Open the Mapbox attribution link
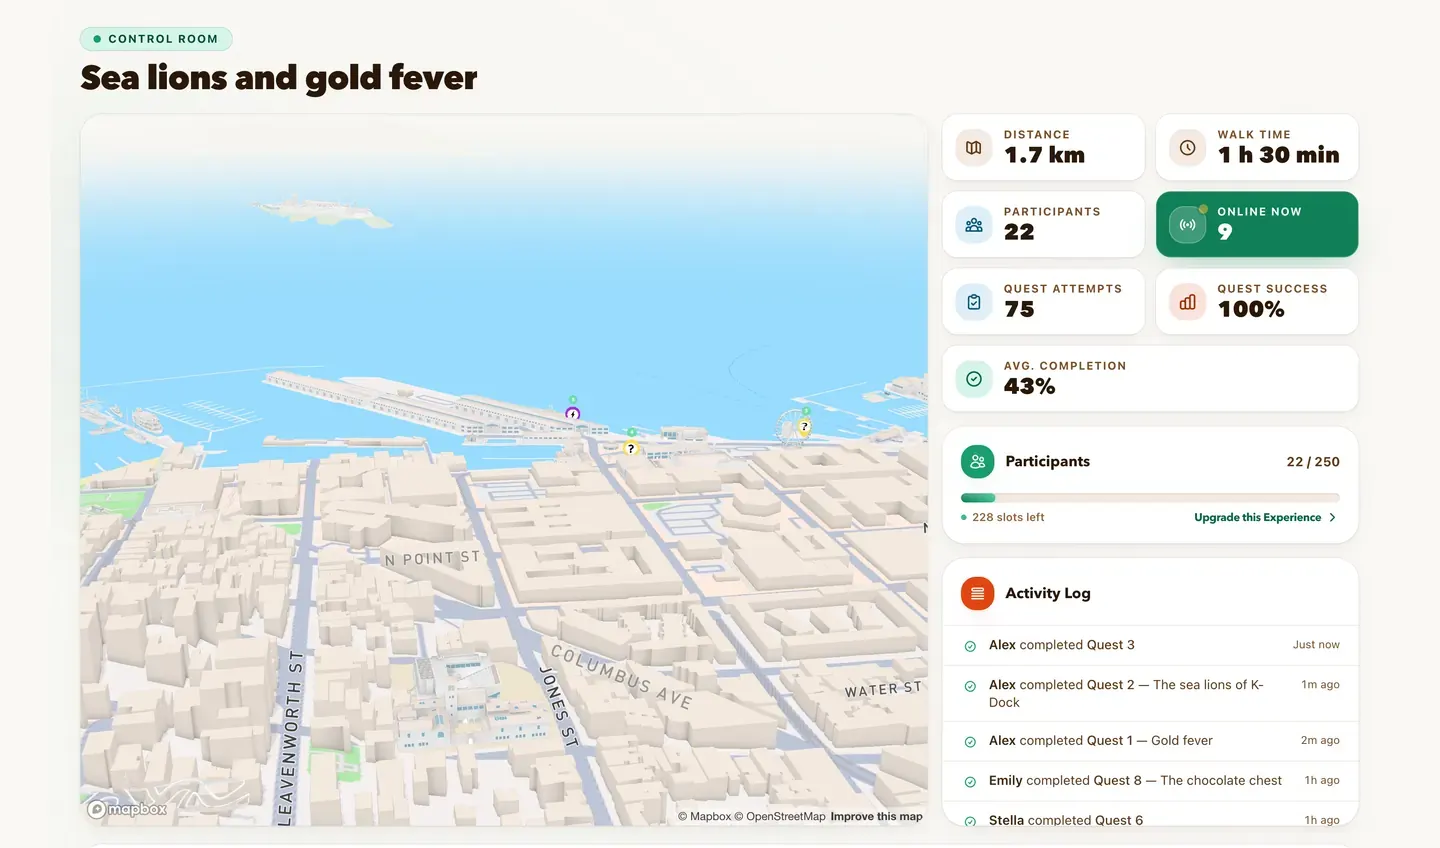This screenshot has width=1440, height=848. 705,816
